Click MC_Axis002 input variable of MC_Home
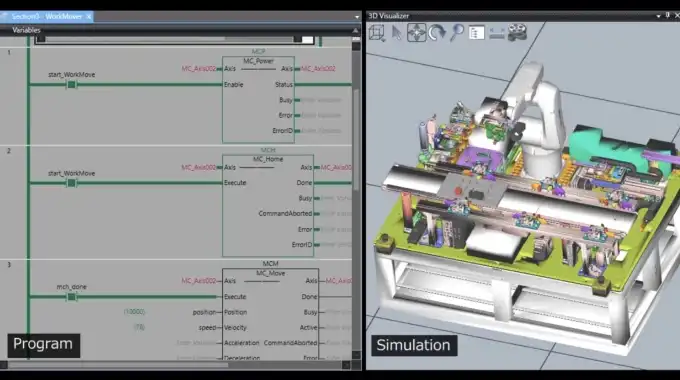The height and width of the screenshot is (380, 680). (x=199, y=167)
